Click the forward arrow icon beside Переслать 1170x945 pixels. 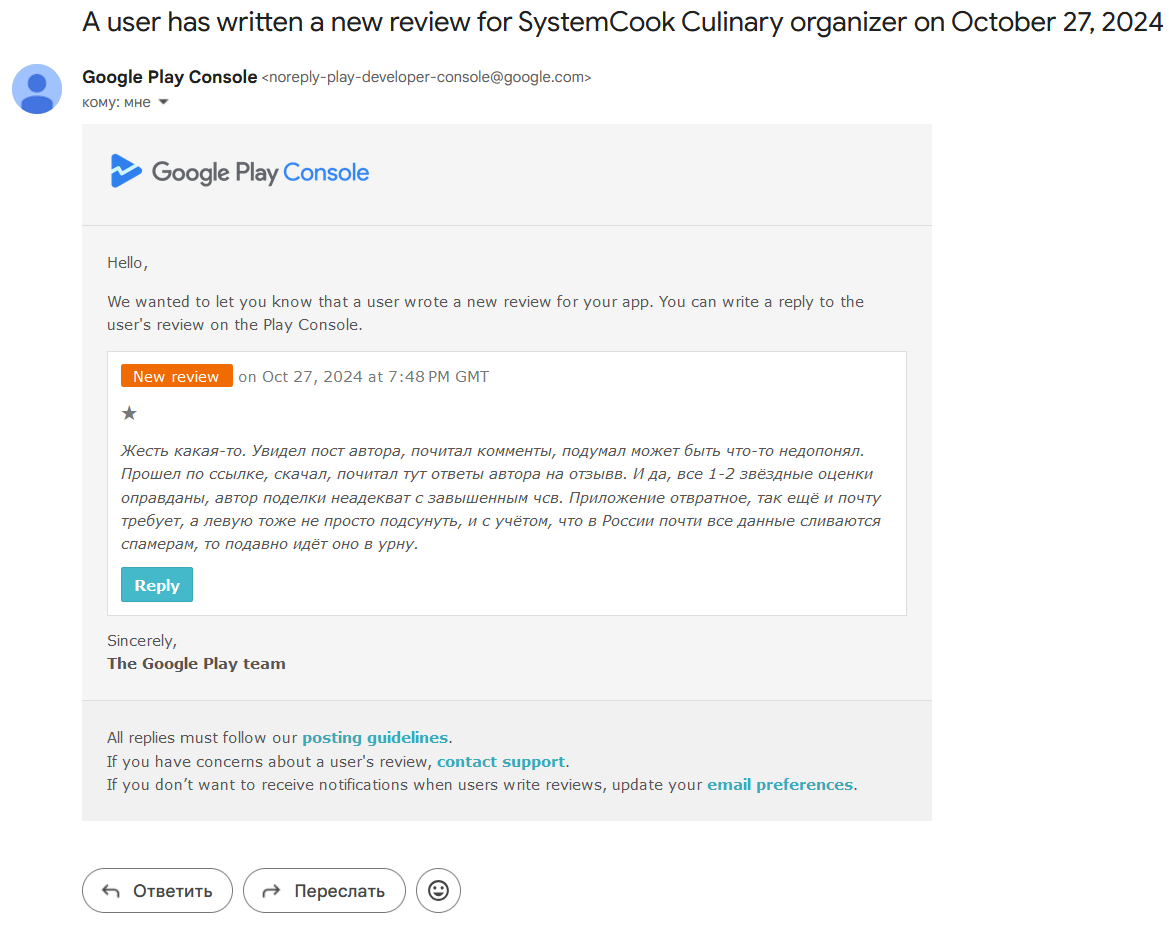(272, 891)
